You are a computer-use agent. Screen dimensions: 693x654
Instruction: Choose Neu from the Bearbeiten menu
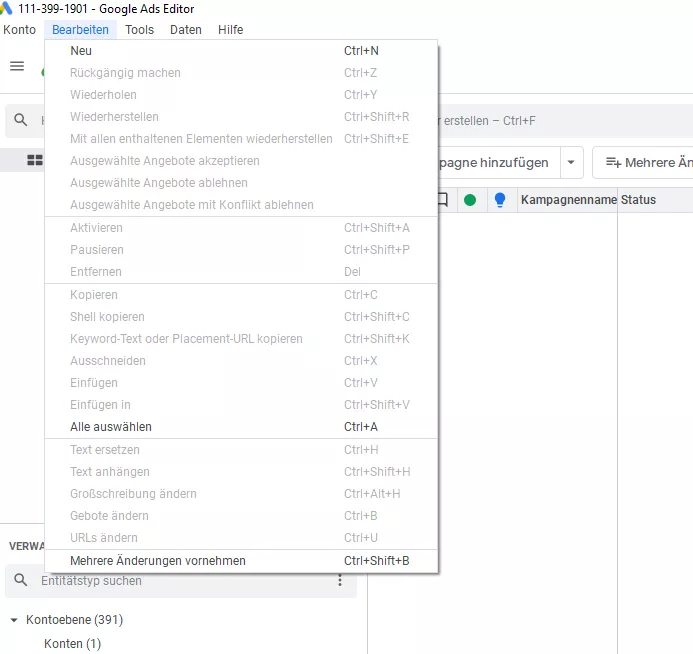[x=241, y=51]
